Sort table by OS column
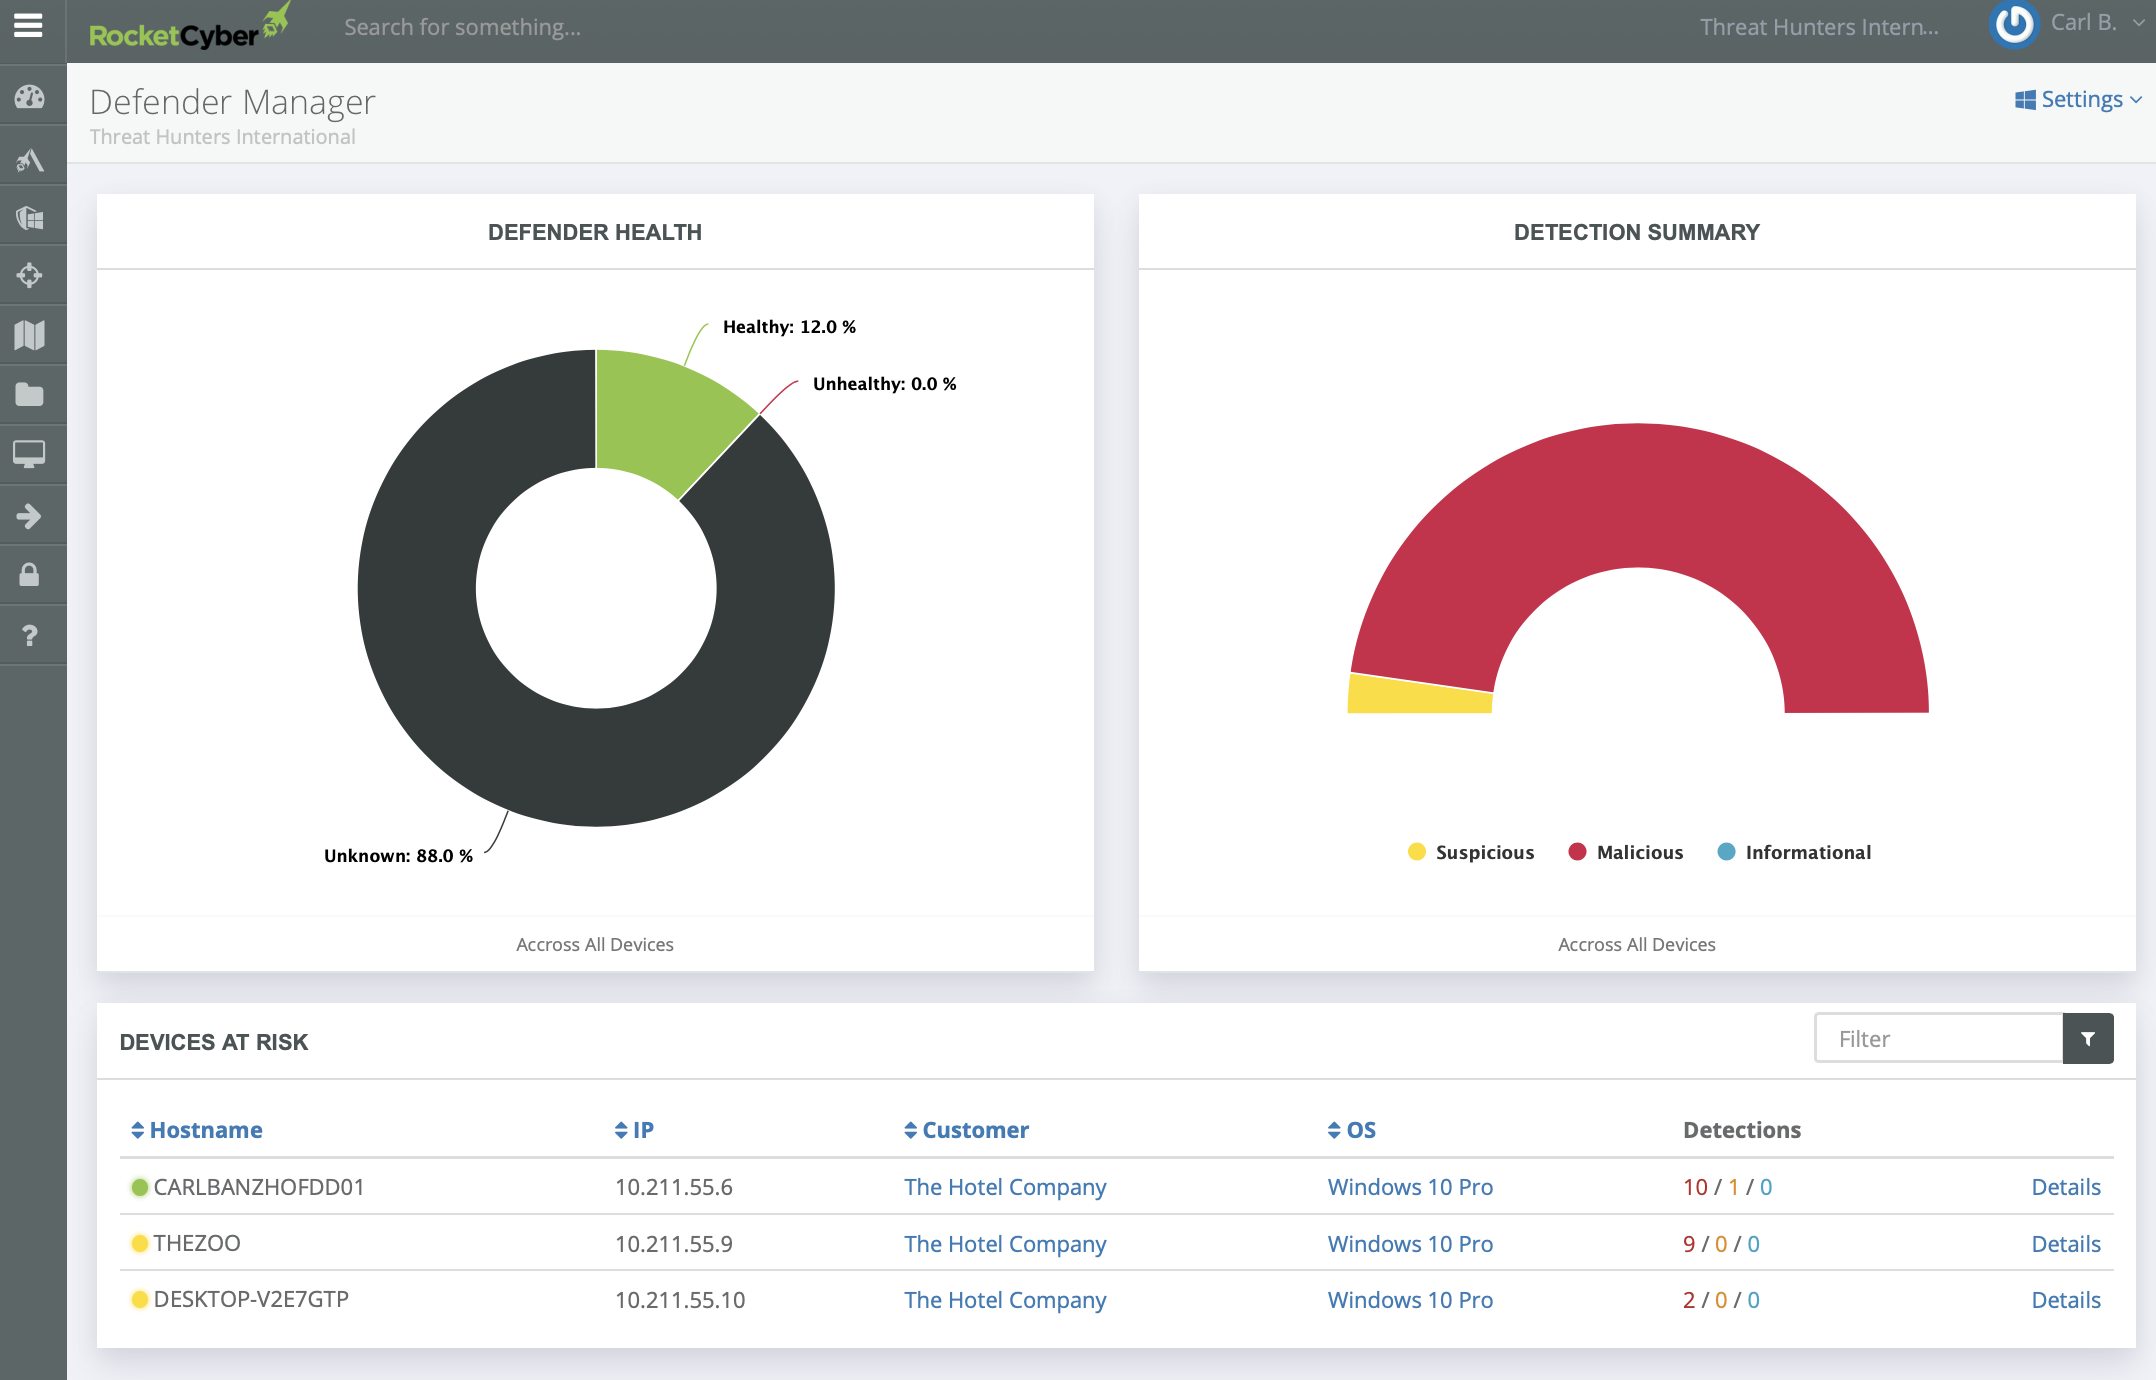 (1352, 1130)
